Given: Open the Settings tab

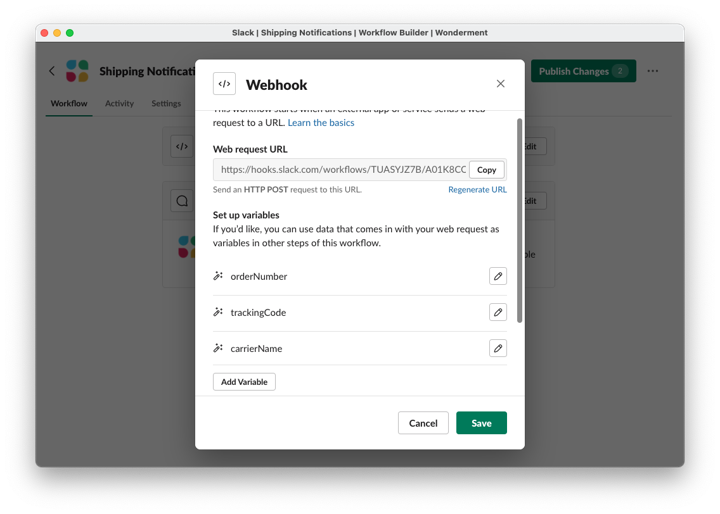Looking at the screenshot, I should tap(166, 103).
